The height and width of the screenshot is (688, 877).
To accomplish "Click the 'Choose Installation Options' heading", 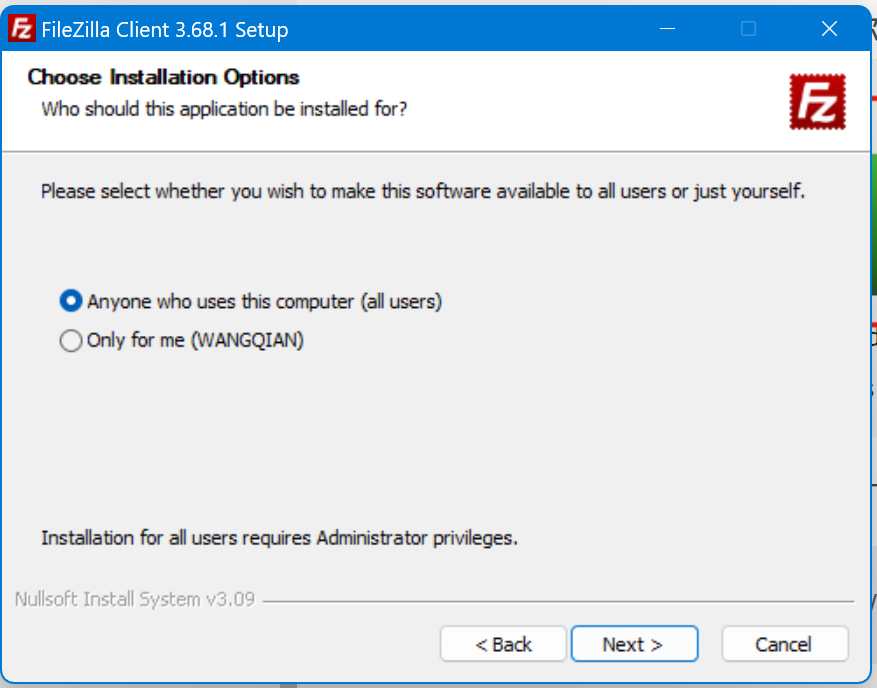I will [163, 77].
